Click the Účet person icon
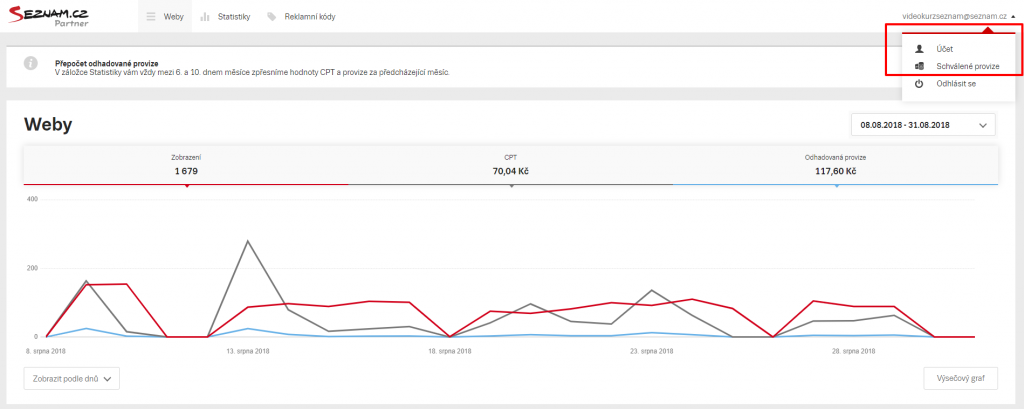Image resolution: width=1024 pixels, height=409 pixels. point(920,48)
